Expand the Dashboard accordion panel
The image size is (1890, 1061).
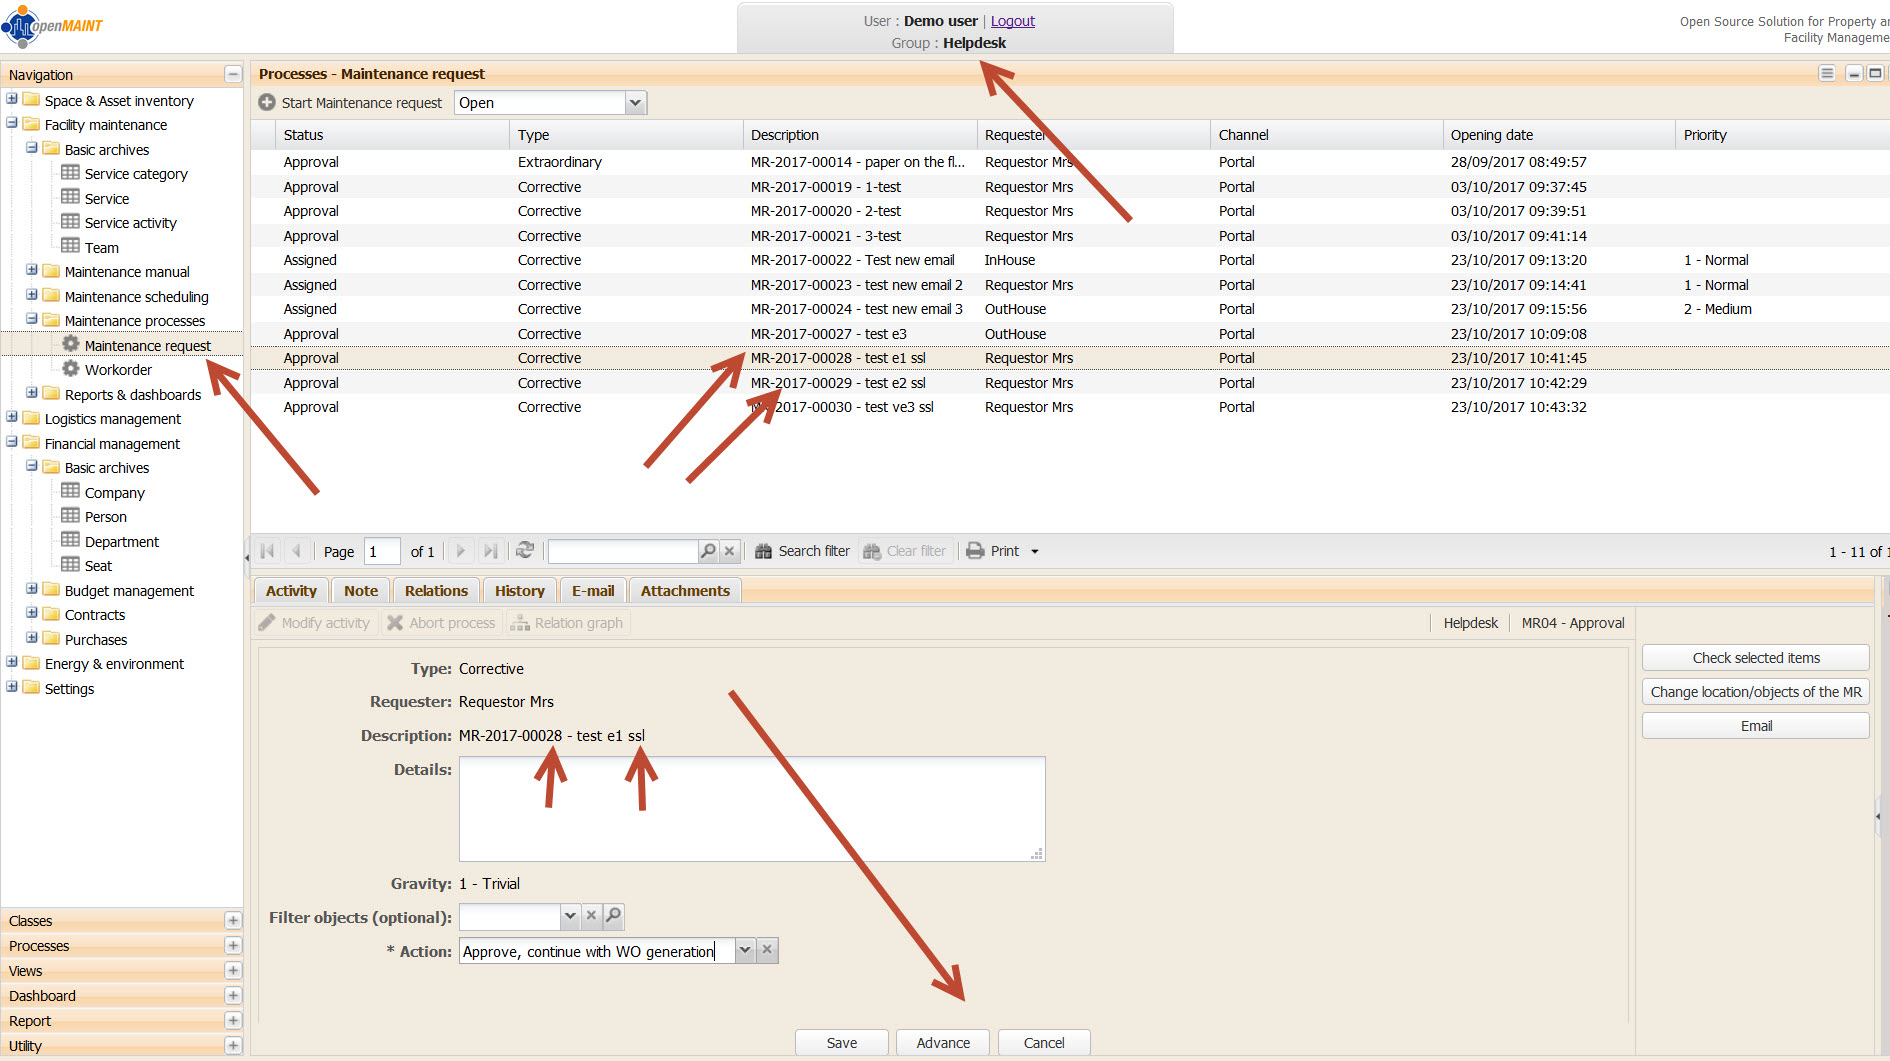tap(233, 996)
